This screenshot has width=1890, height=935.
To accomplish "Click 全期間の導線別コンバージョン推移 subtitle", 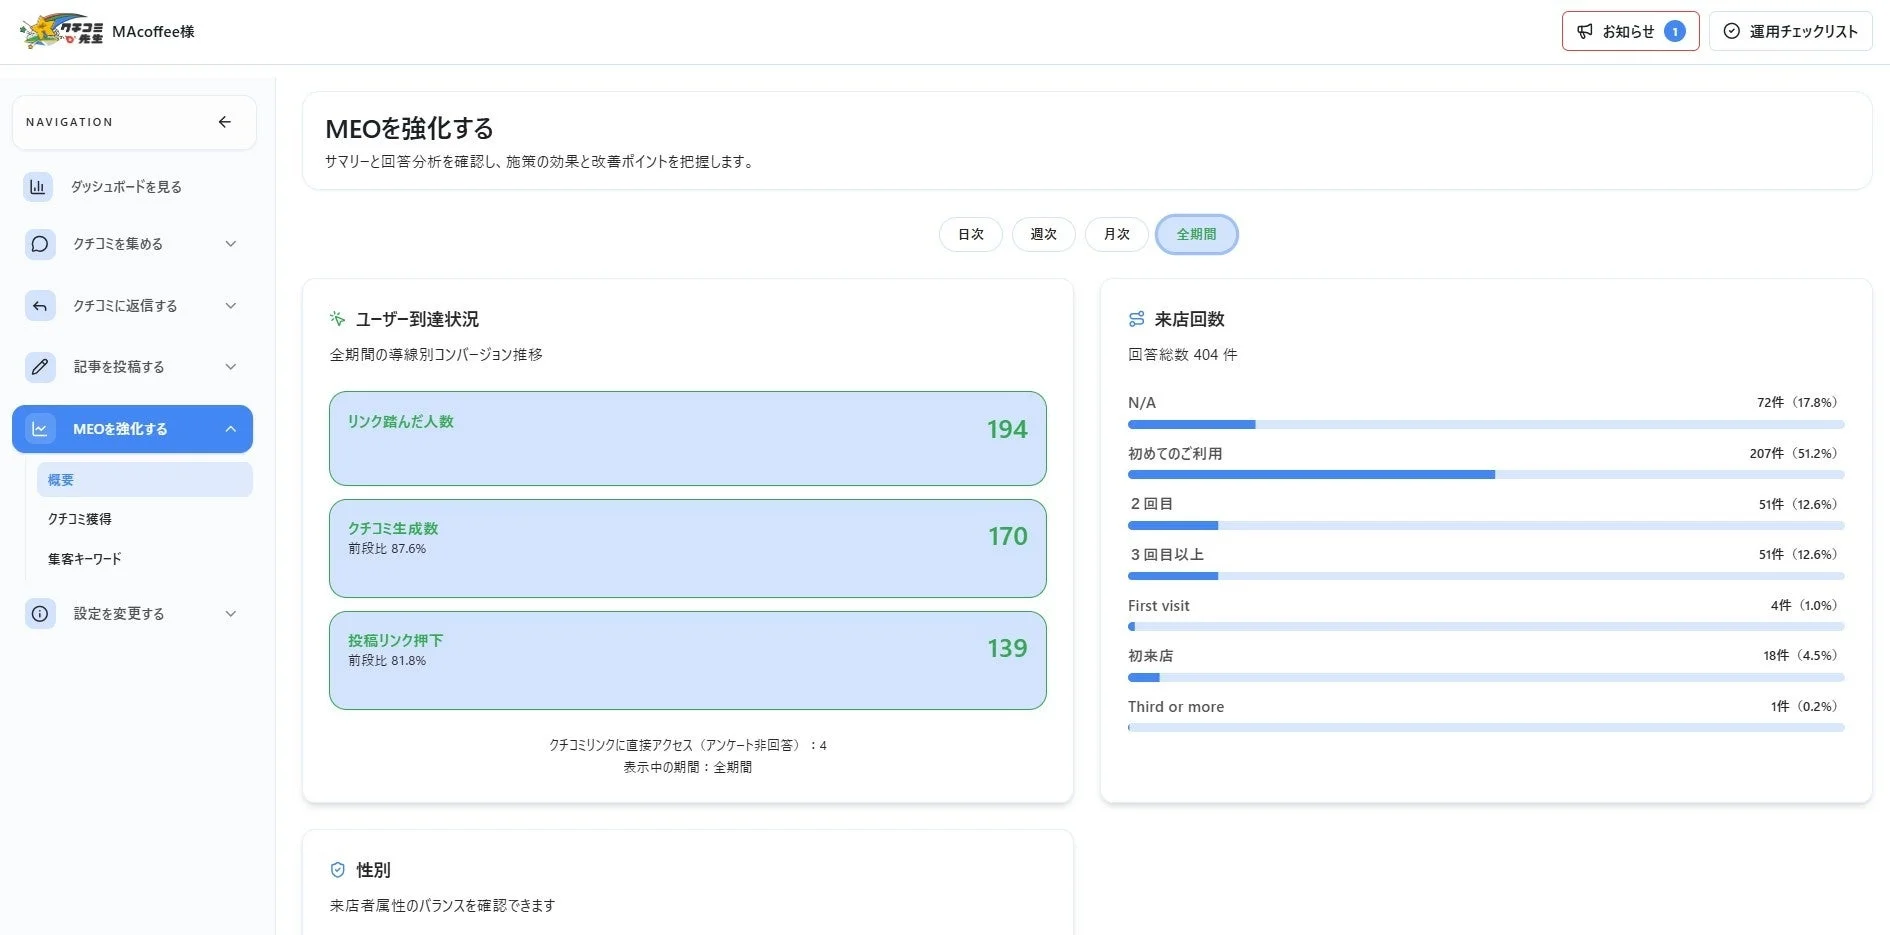I will pyautogui.click(x=436, y=355).
